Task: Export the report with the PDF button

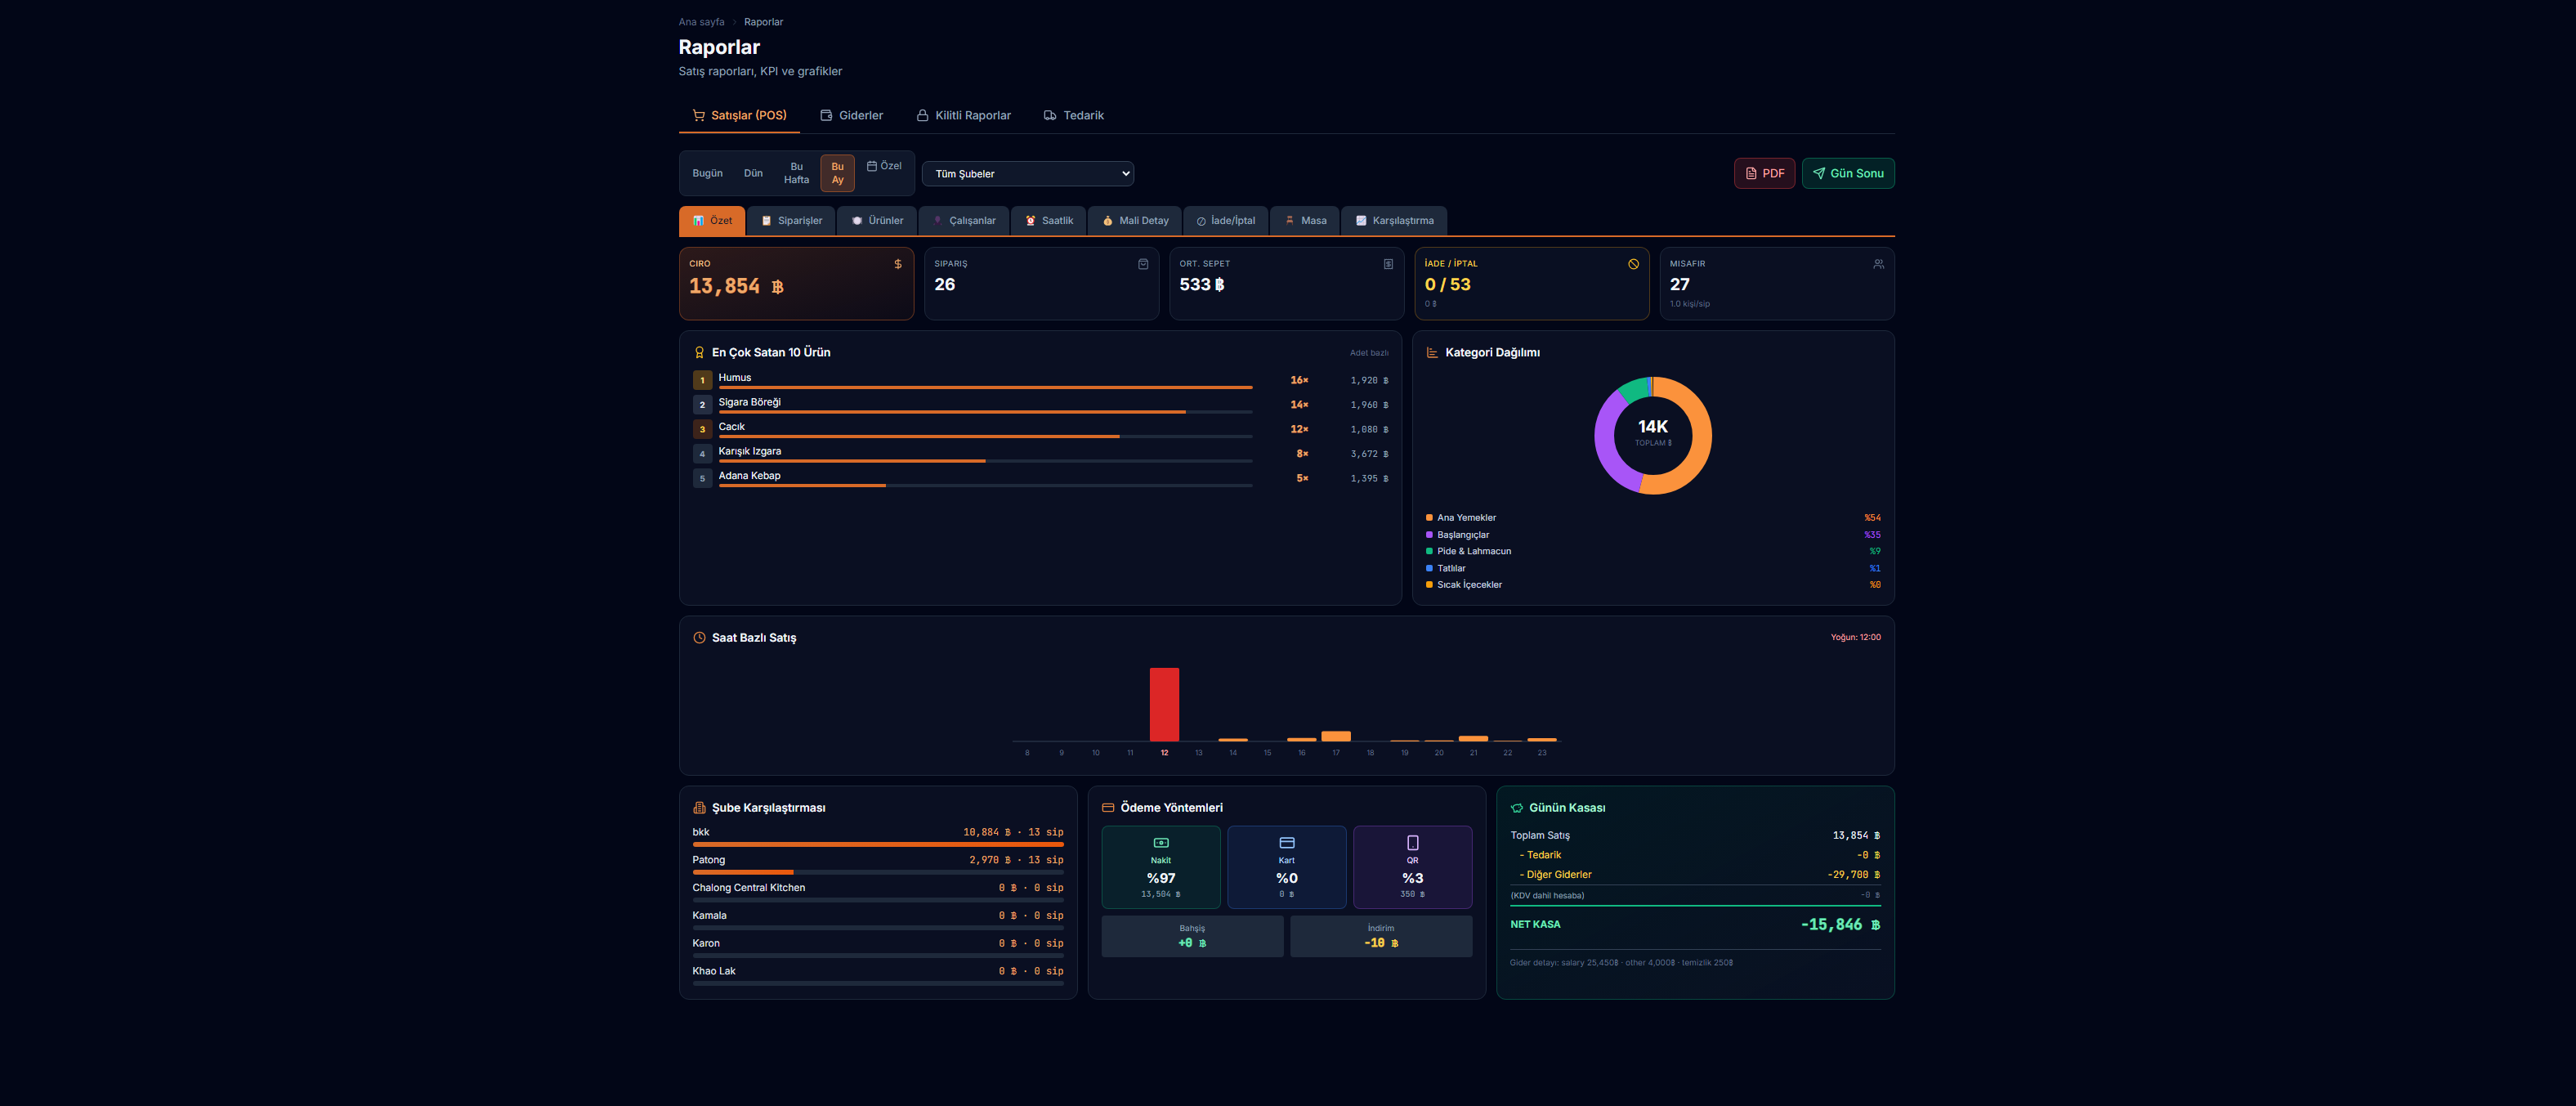Action: coord(1764,173)
